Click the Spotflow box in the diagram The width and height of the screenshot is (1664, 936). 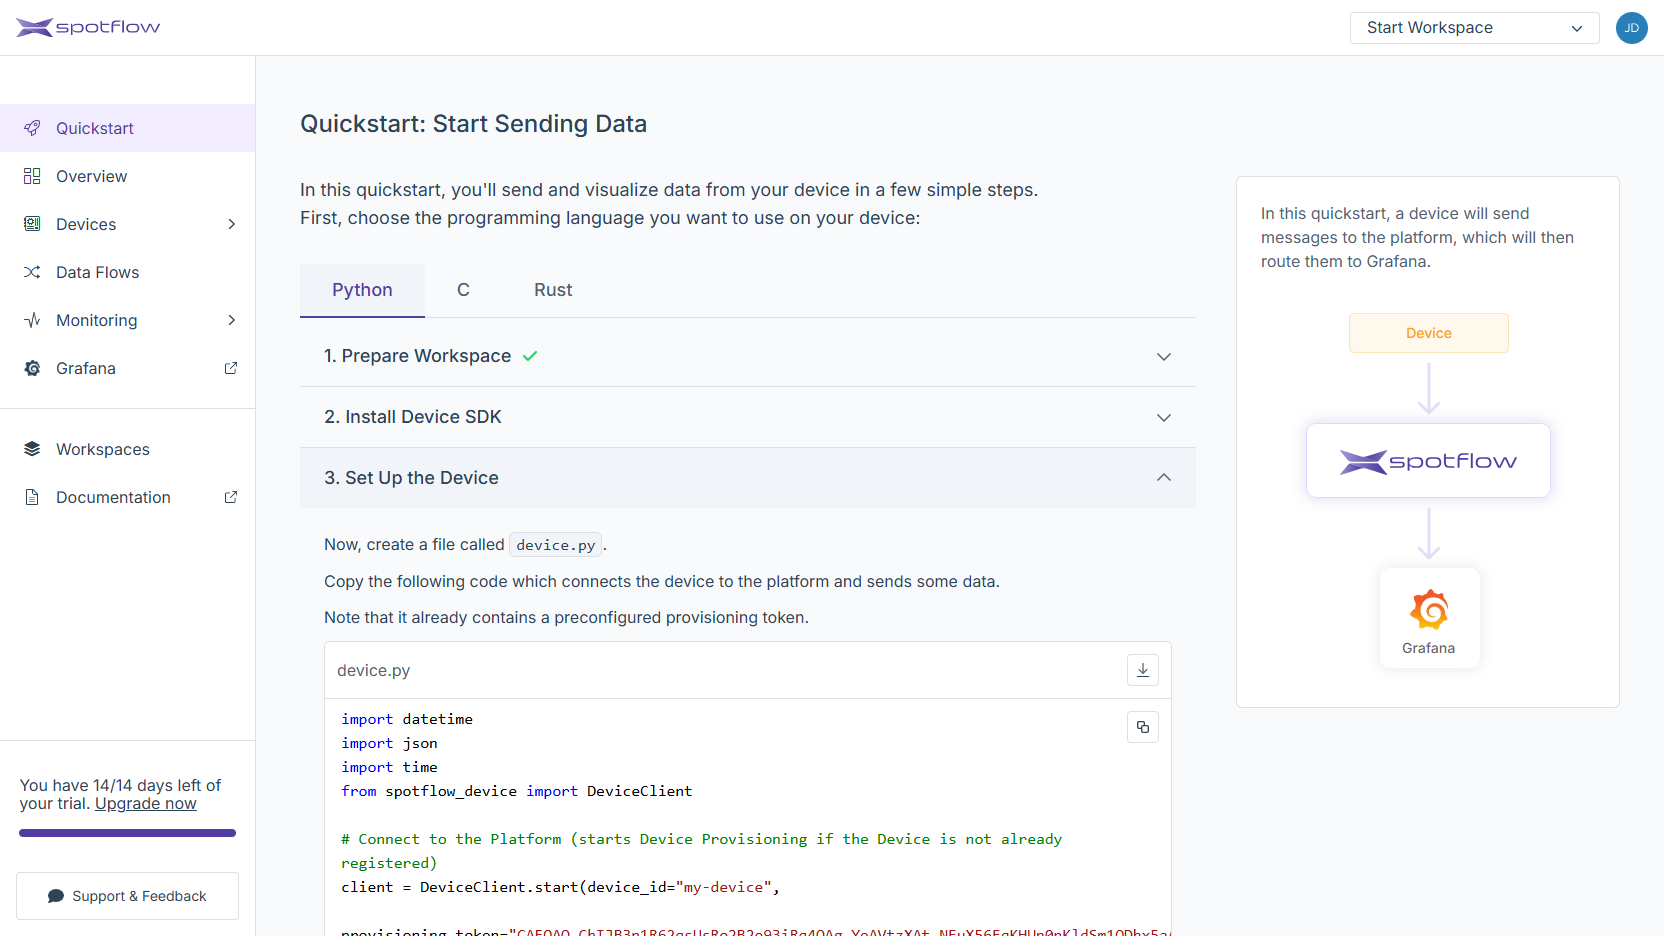pyautogui.click(x=1429, y=461)
